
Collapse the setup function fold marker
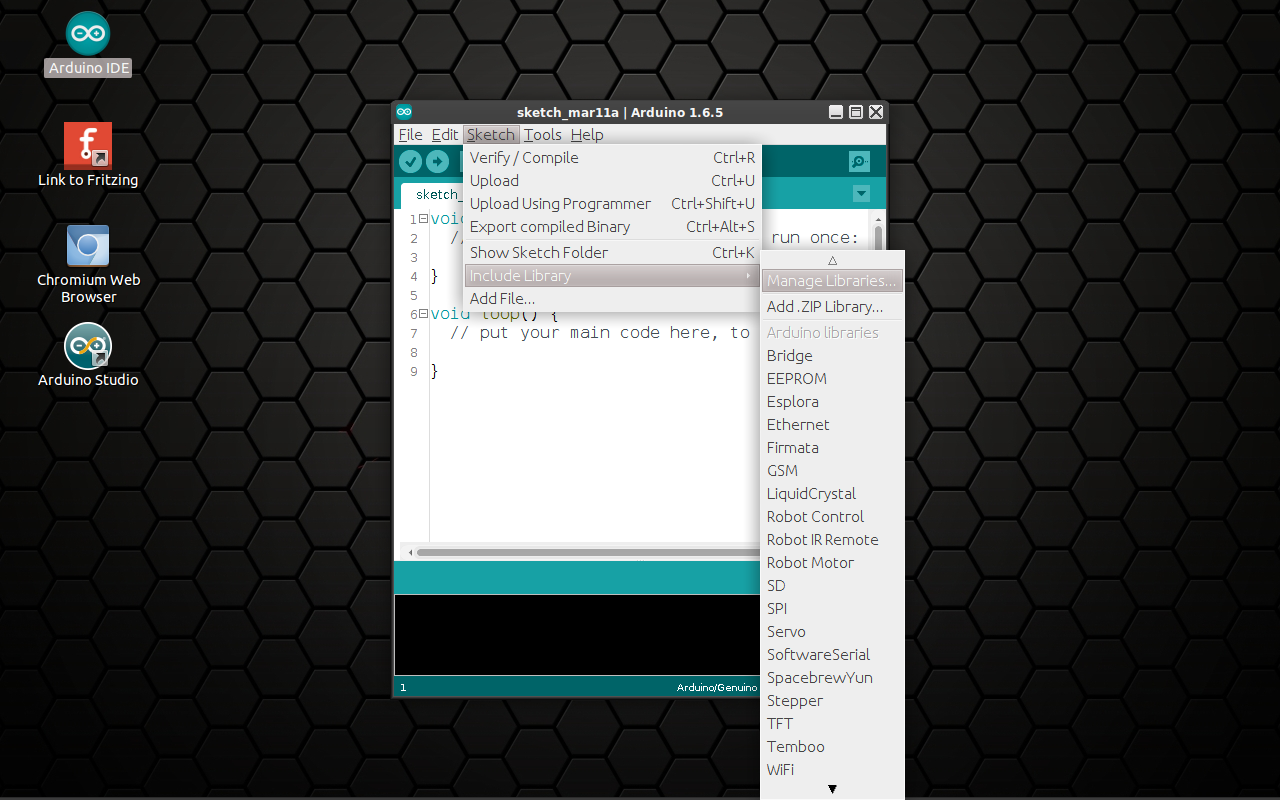click(423, 219)
